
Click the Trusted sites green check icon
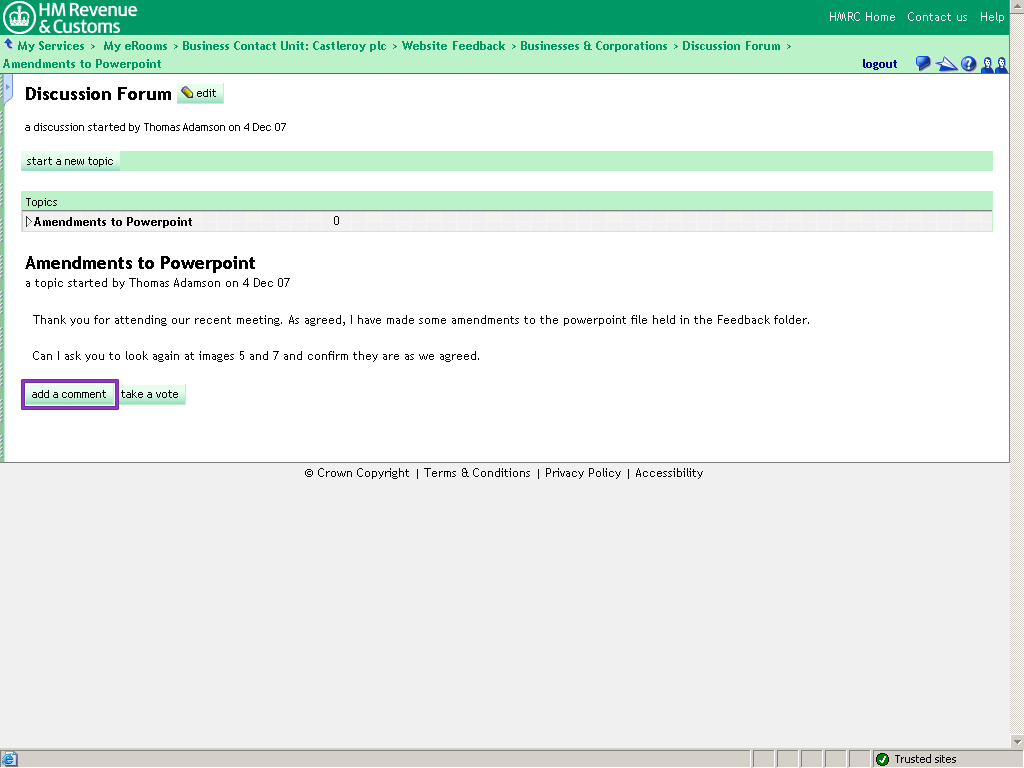click(x=882, y=759)
